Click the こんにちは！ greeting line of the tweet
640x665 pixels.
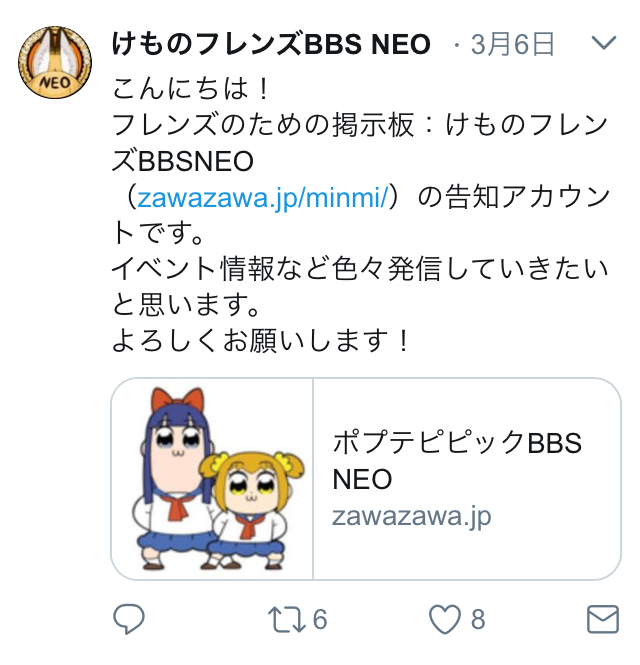point(190,89)
